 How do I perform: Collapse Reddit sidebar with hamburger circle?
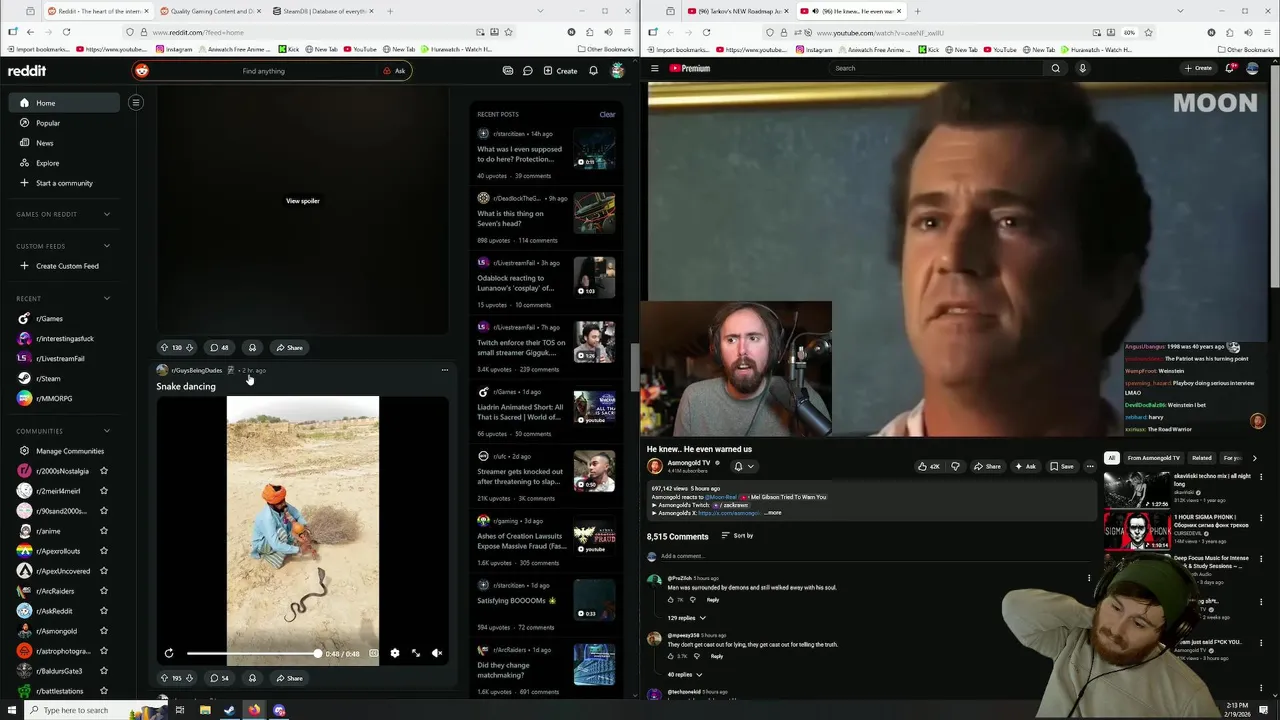click(136, 102)
